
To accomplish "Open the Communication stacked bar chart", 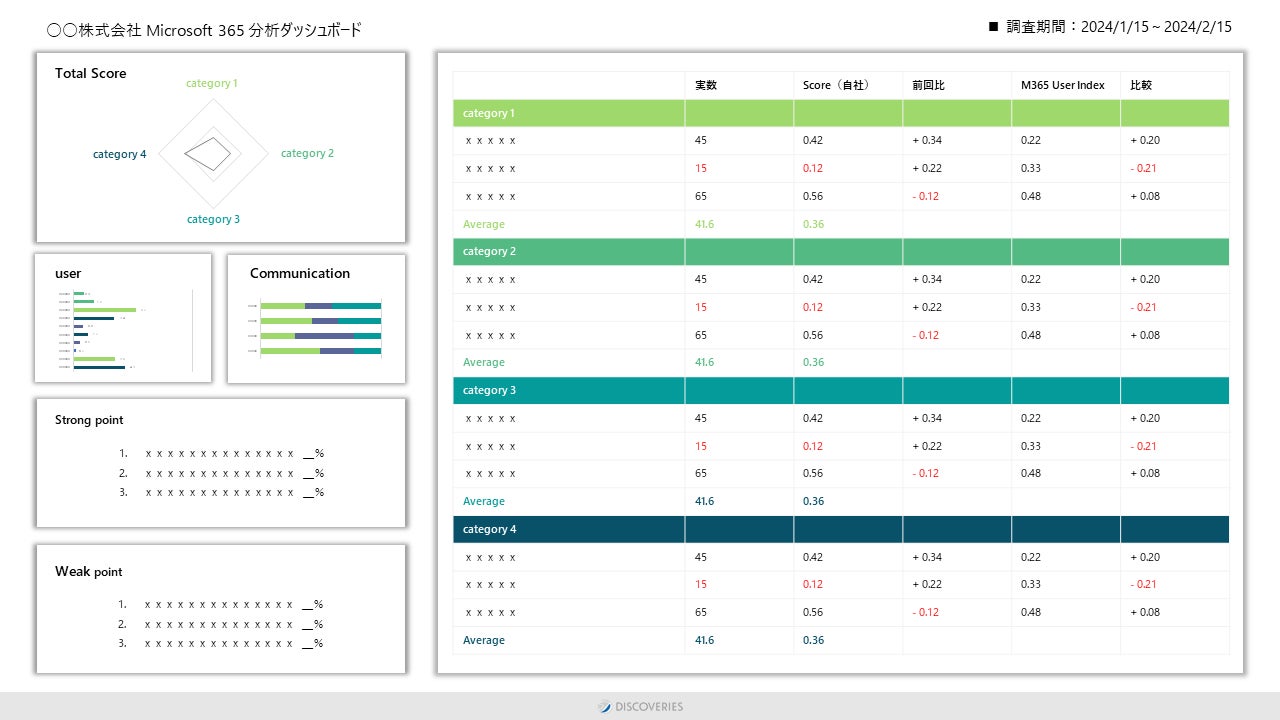I will point(315,328).
